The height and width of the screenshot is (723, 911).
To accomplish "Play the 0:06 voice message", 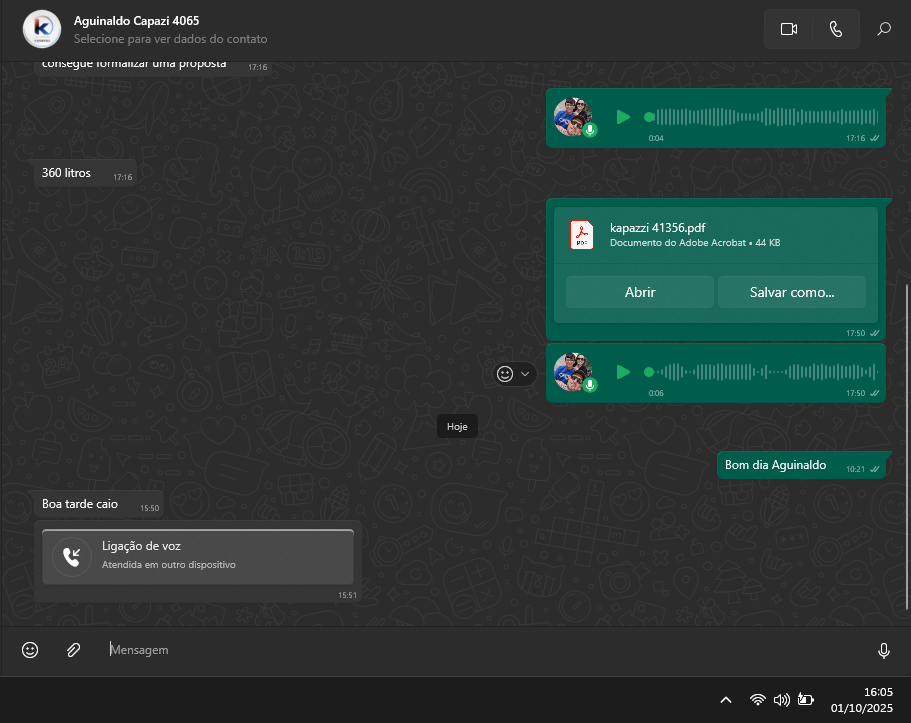I will click(623, 372).
